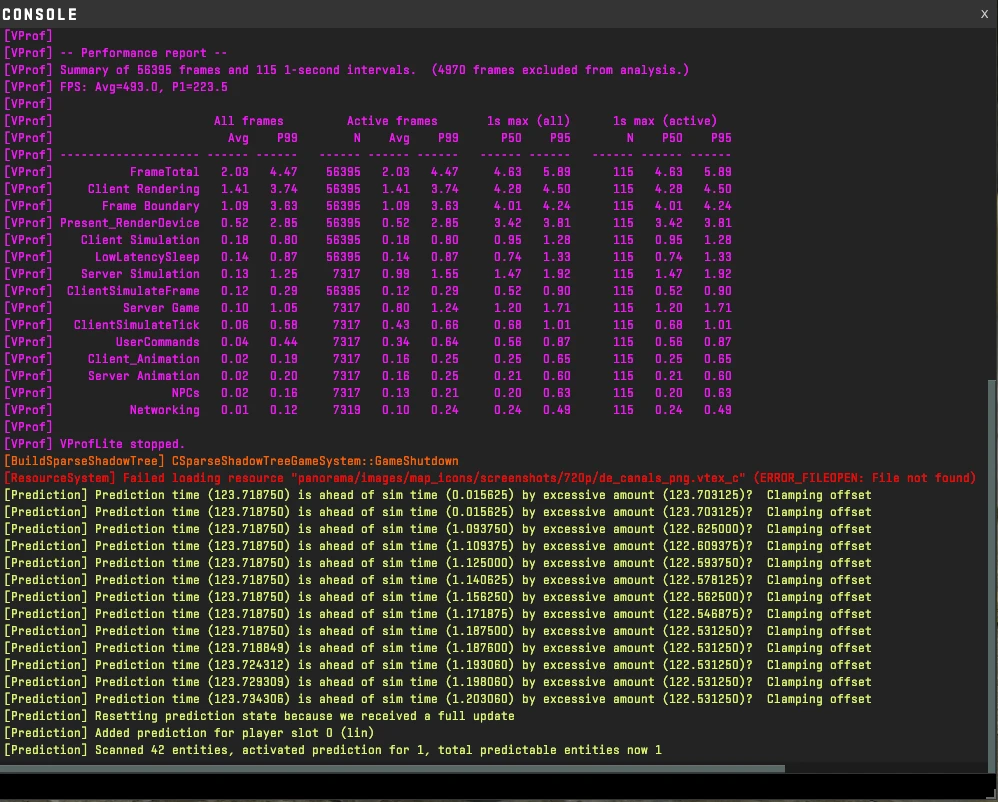Click the 'VProfLite stopped.' log line
The height and width of the screenshot is (802, 998).
94,444
